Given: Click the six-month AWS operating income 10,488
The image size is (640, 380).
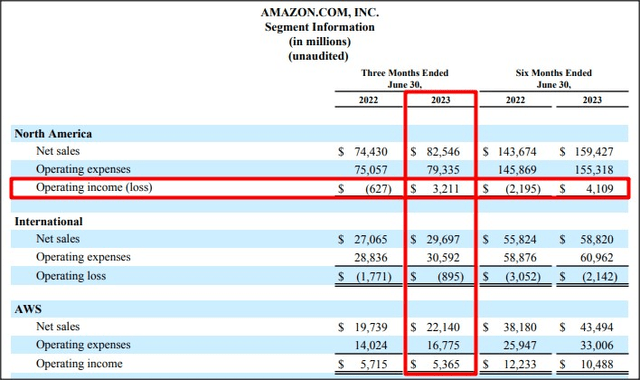Looking at the screenshot, I should click(596, 364).
